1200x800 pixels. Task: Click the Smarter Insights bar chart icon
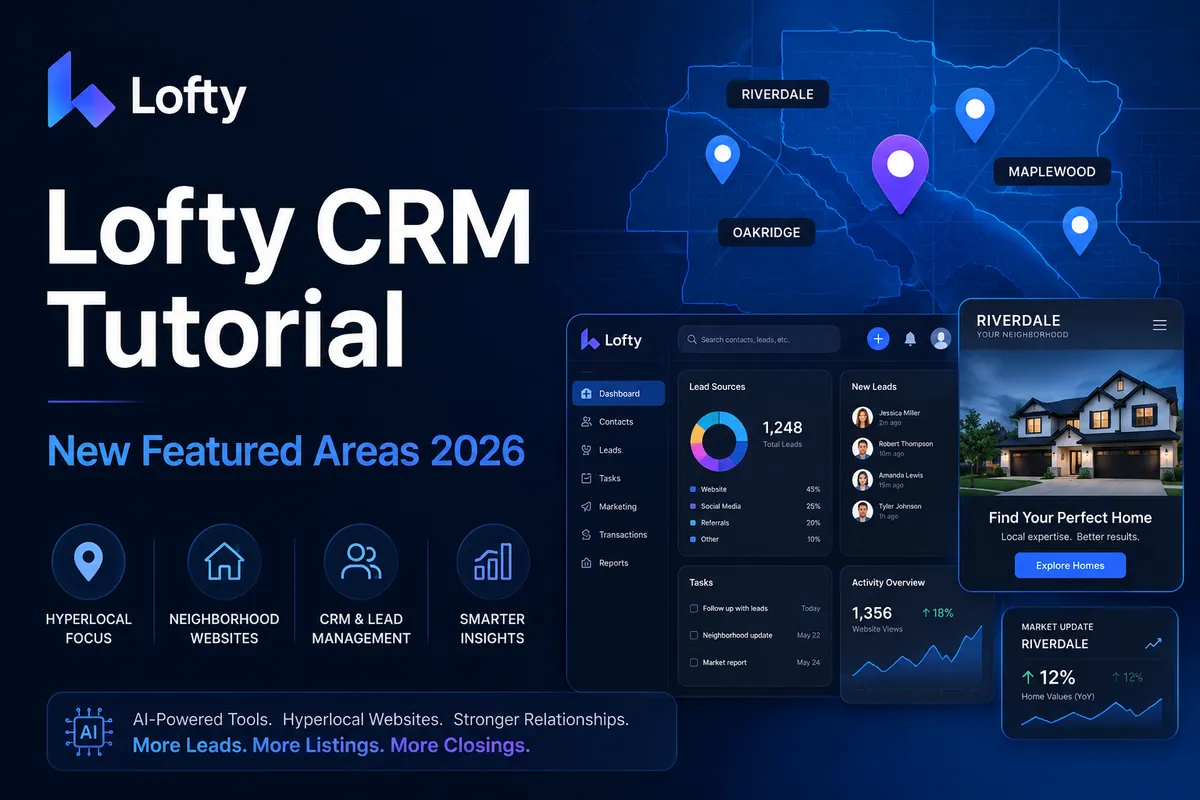coord(493,562)
